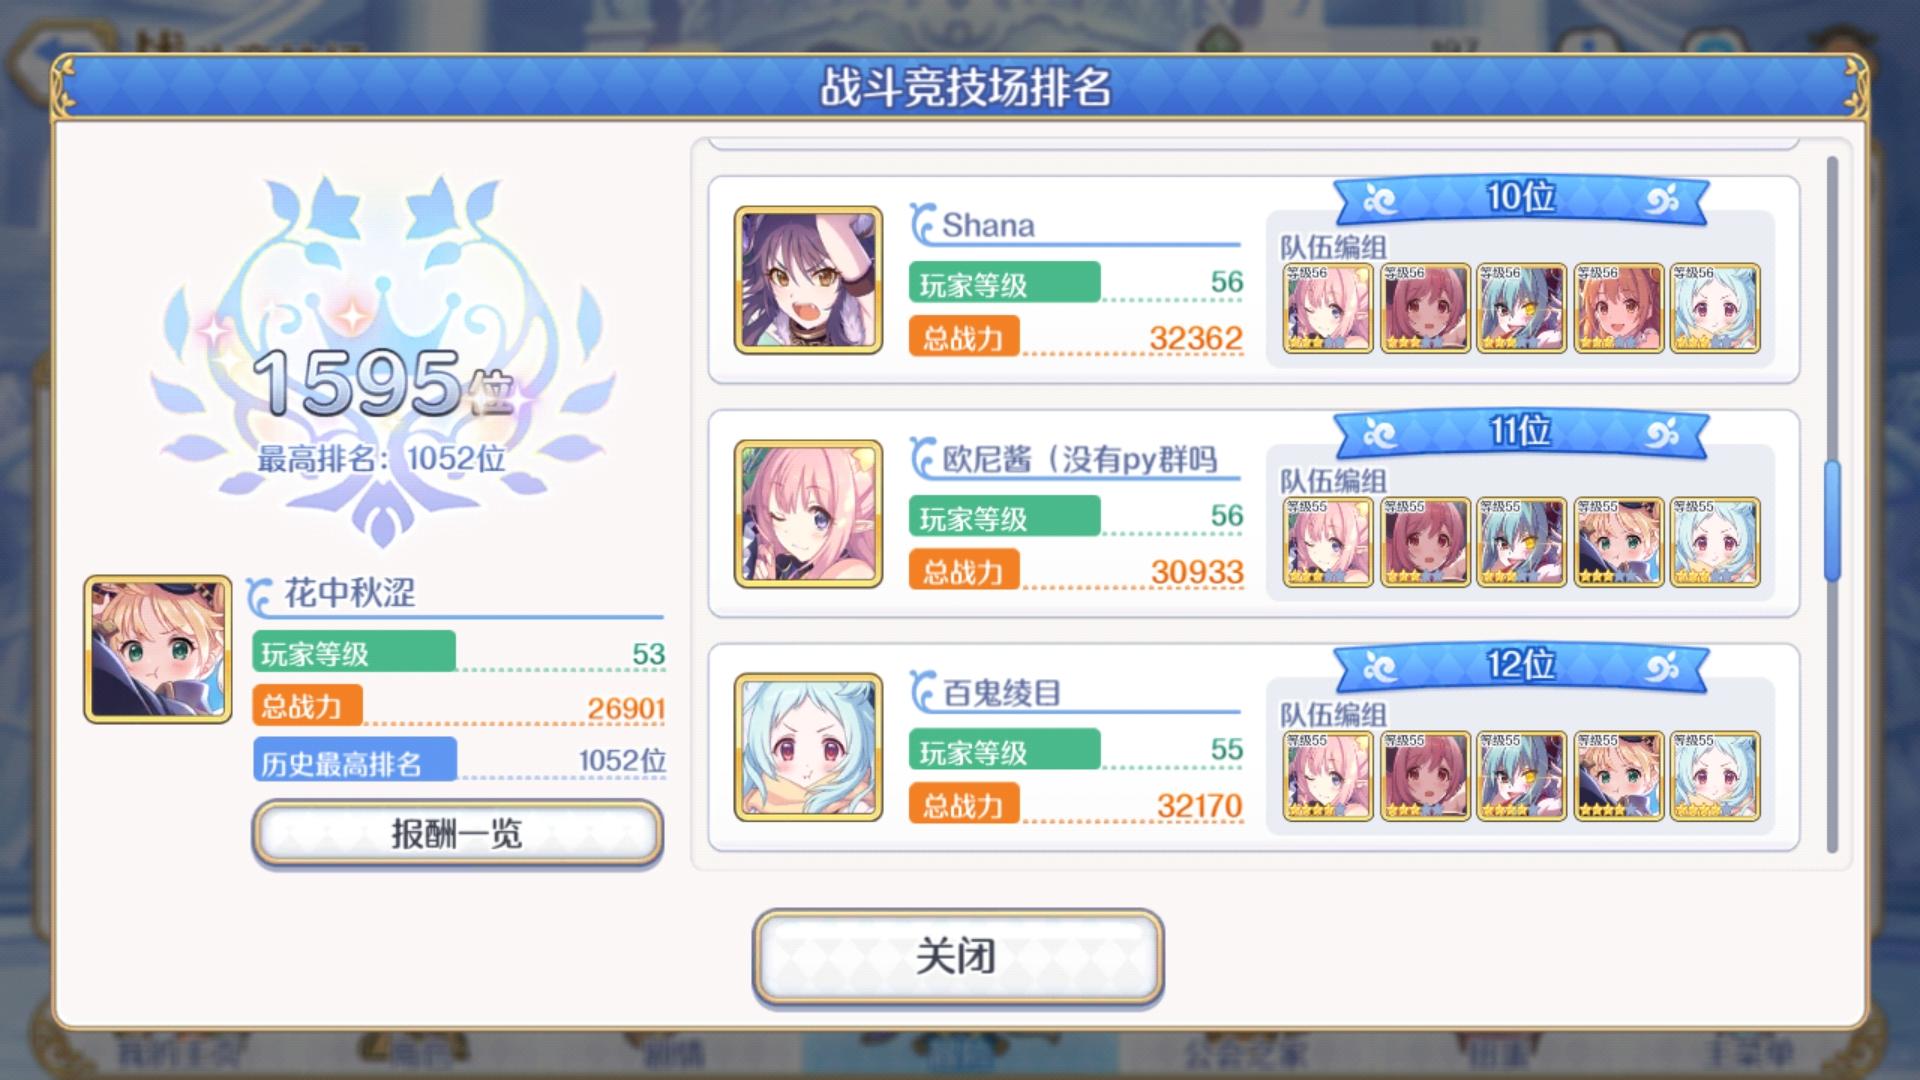
Task: Open the 报酬一览 rewards list
Action: pyautogui.click(x=457, y=833)
